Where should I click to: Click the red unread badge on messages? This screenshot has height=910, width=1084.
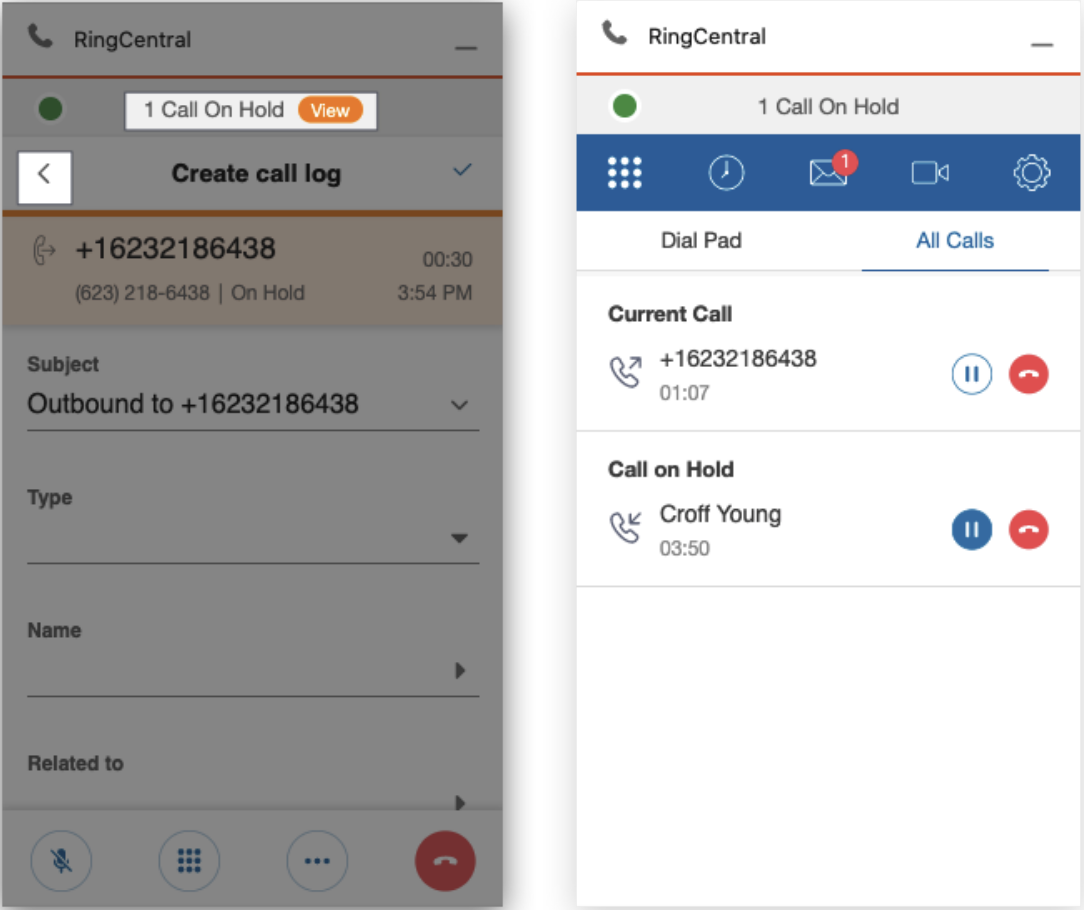pos(845,161)
